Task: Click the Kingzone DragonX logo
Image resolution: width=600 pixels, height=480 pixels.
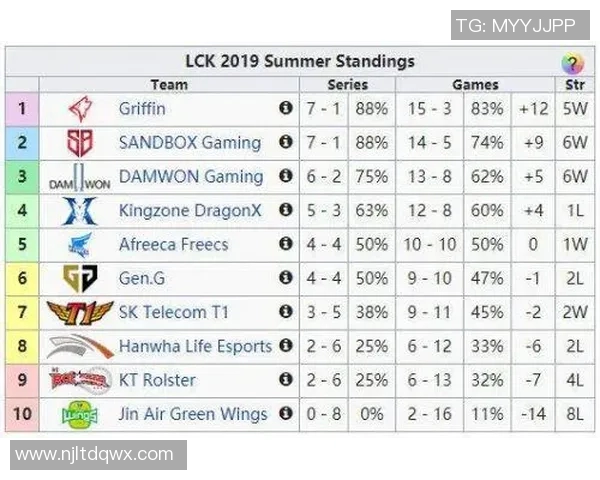Action: coord(79,211)
